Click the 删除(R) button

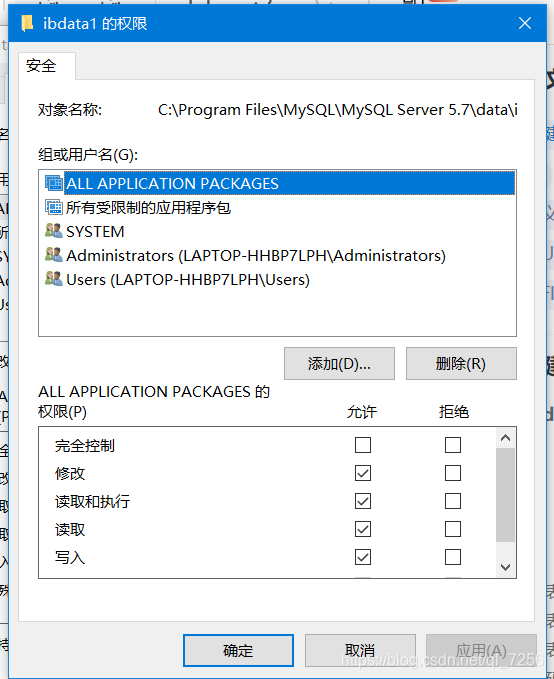point(461,363)
